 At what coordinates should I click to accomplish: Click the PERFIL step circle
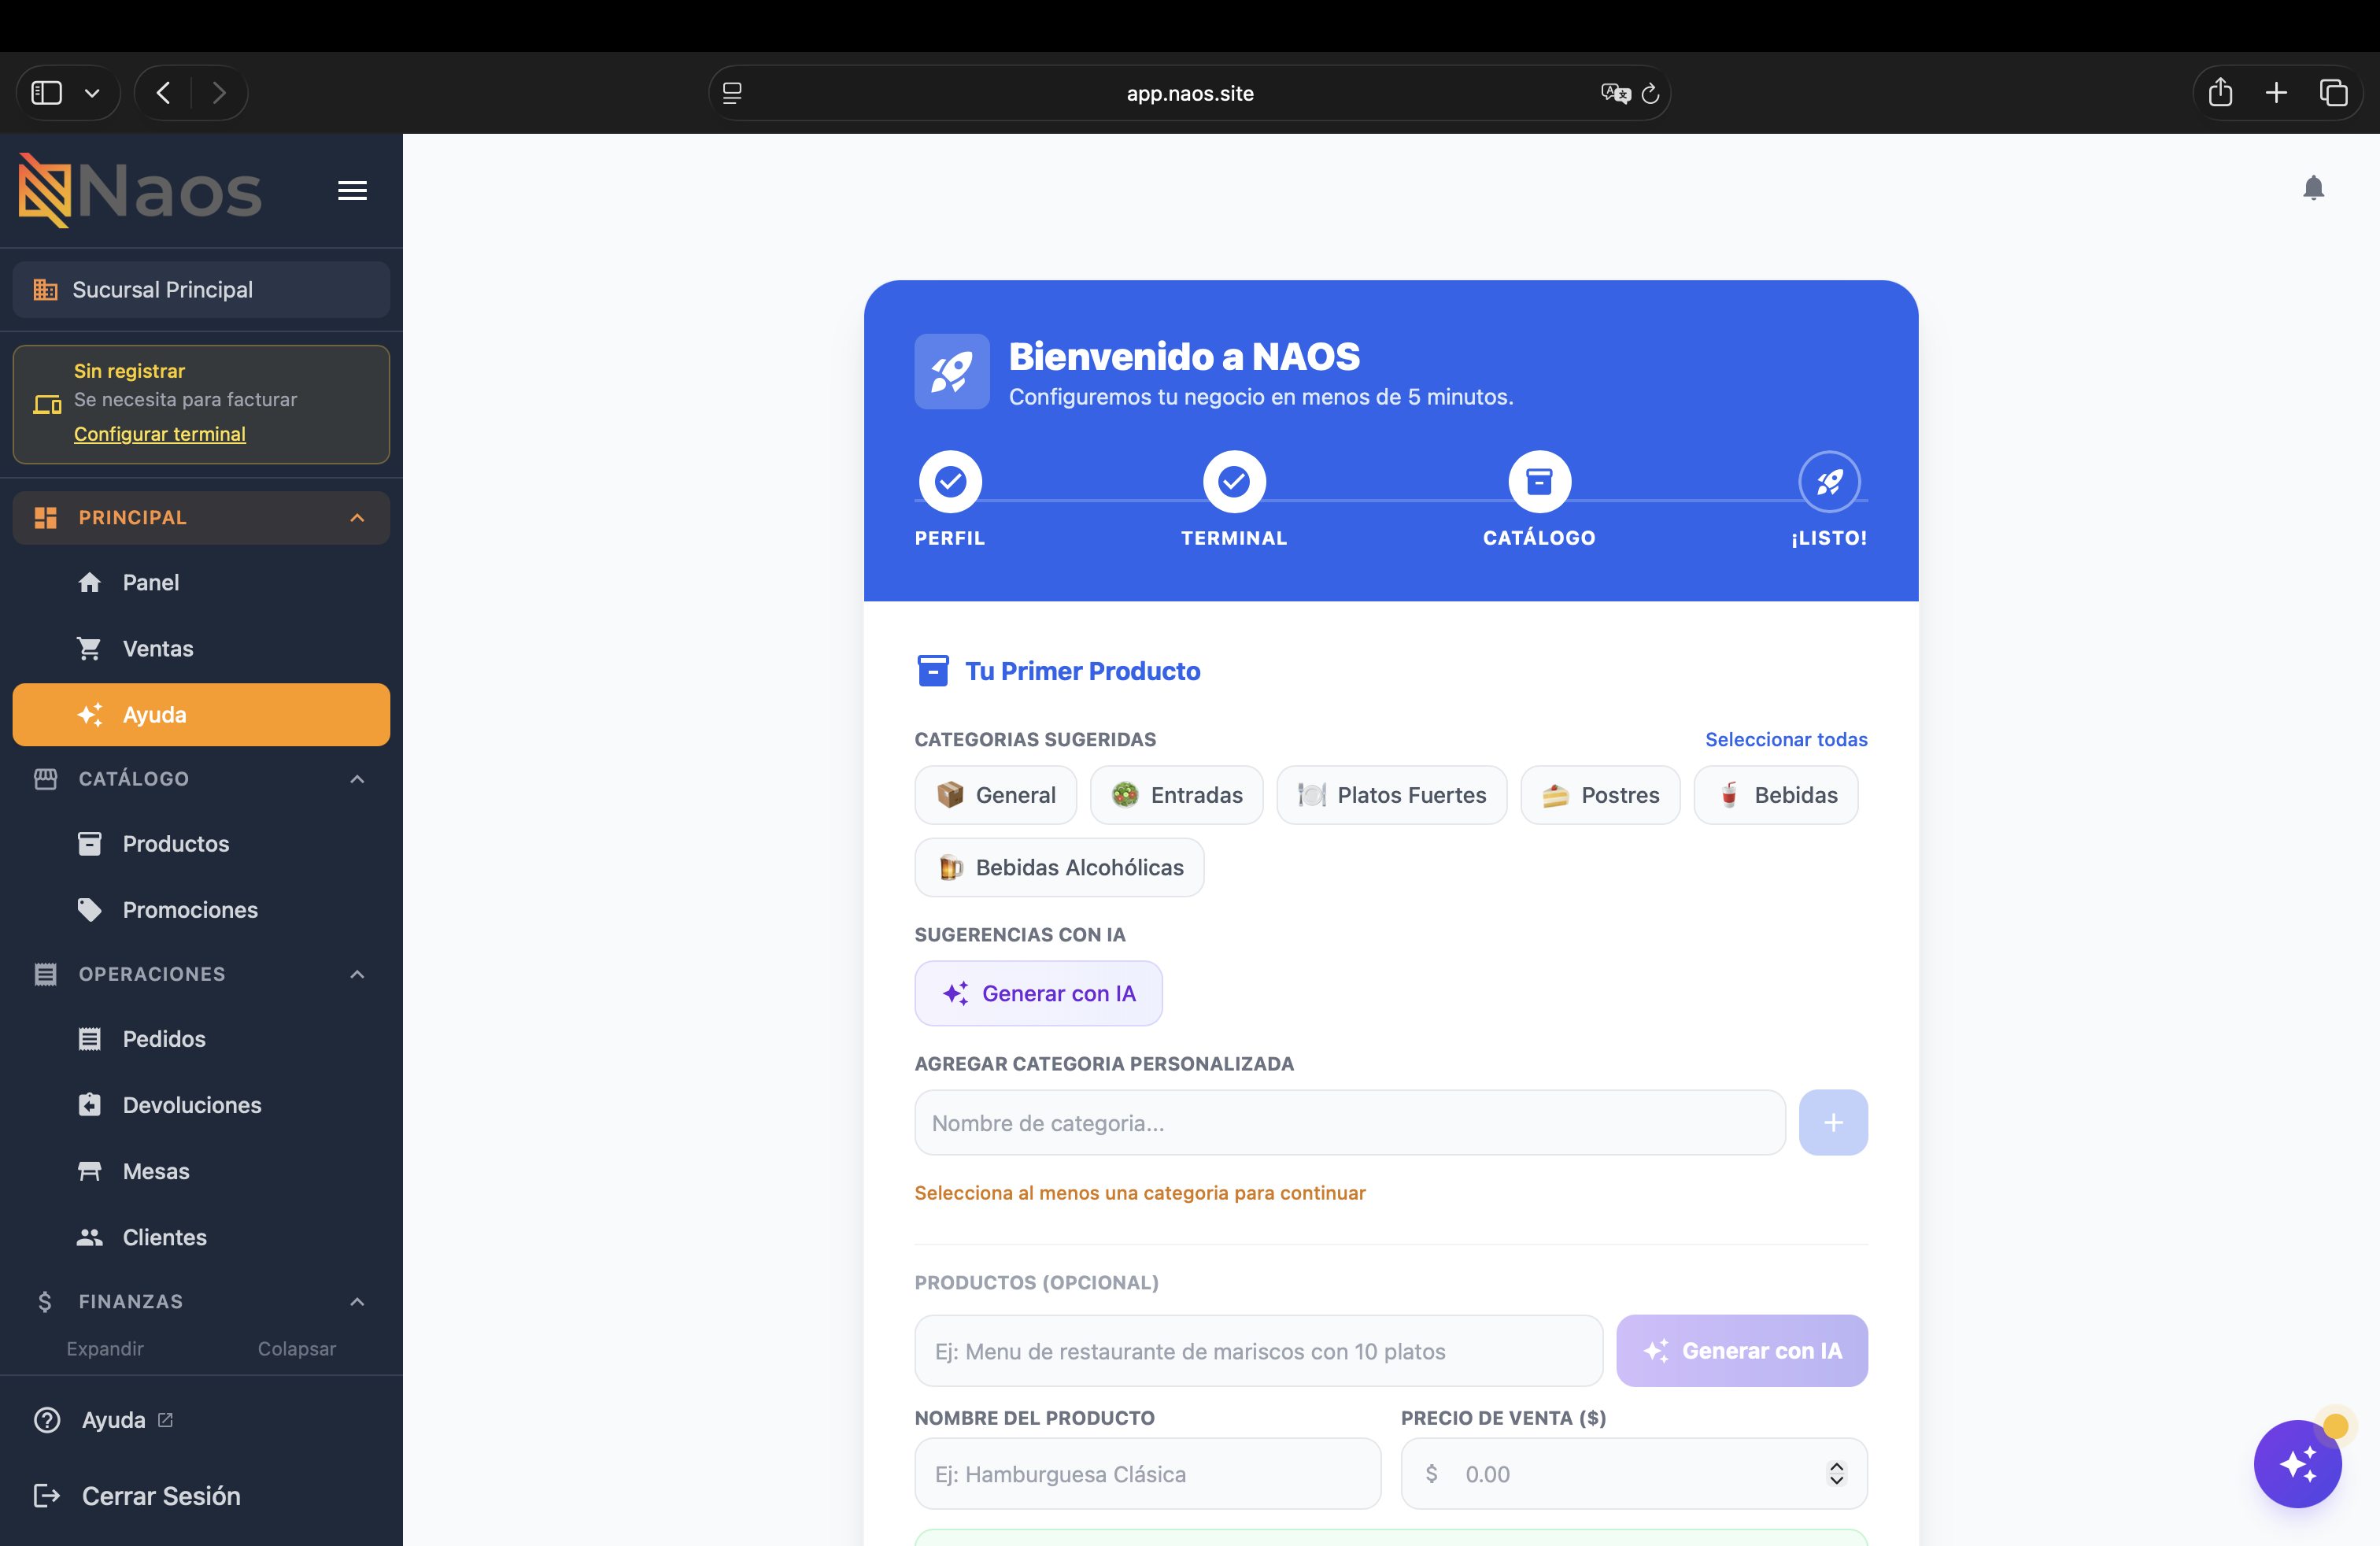pos(950,482)
